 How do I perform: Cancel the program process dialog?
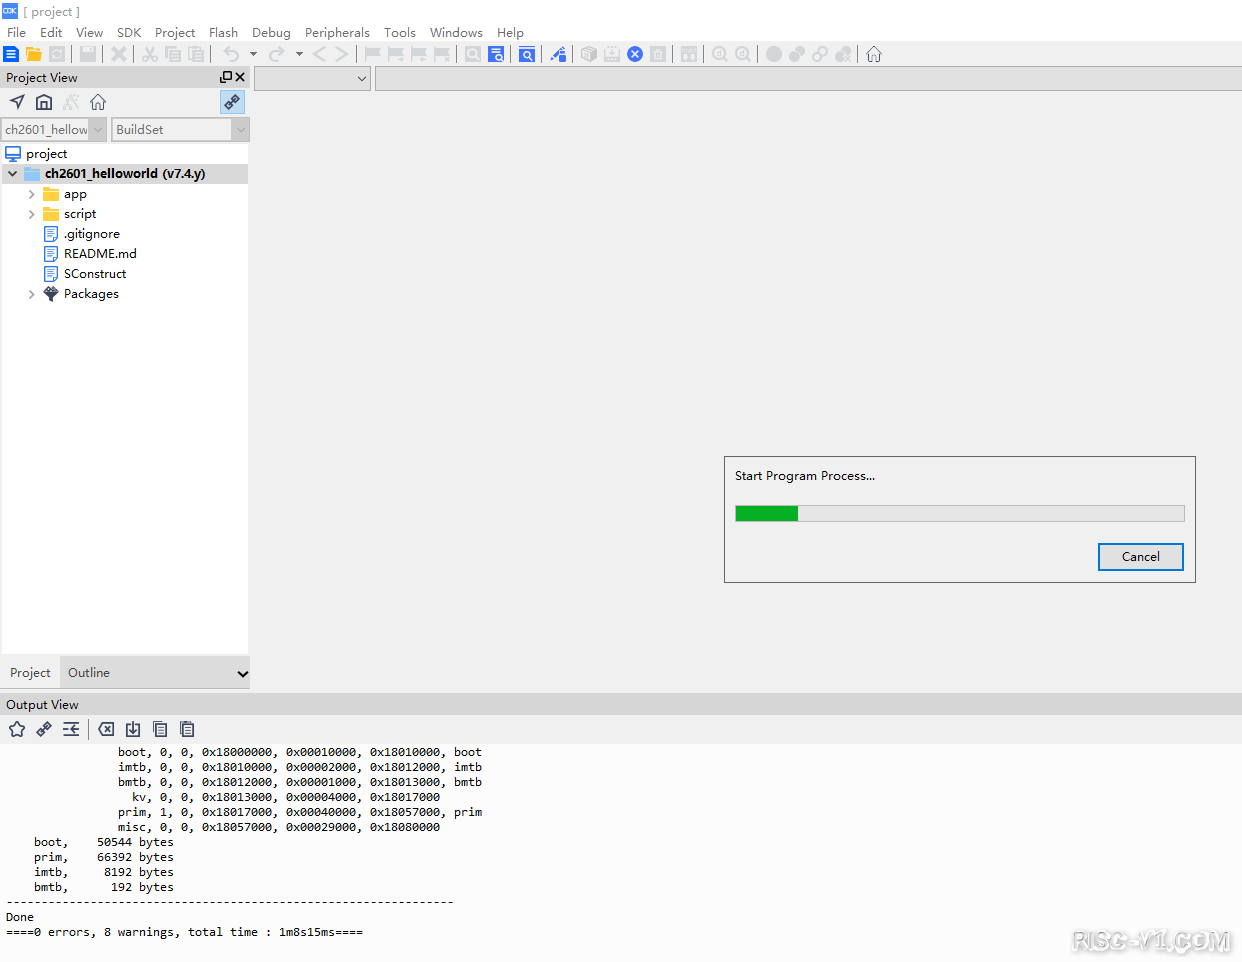1140,557
